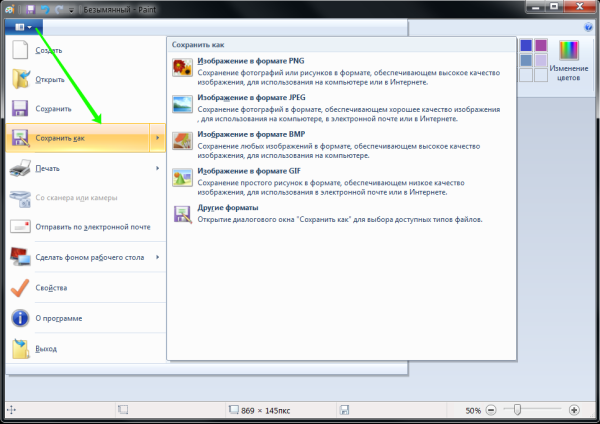Choose Выход to exit Paint
This screenshot has height=424, width=600.
pyautogui.click(x=86, y=349)
